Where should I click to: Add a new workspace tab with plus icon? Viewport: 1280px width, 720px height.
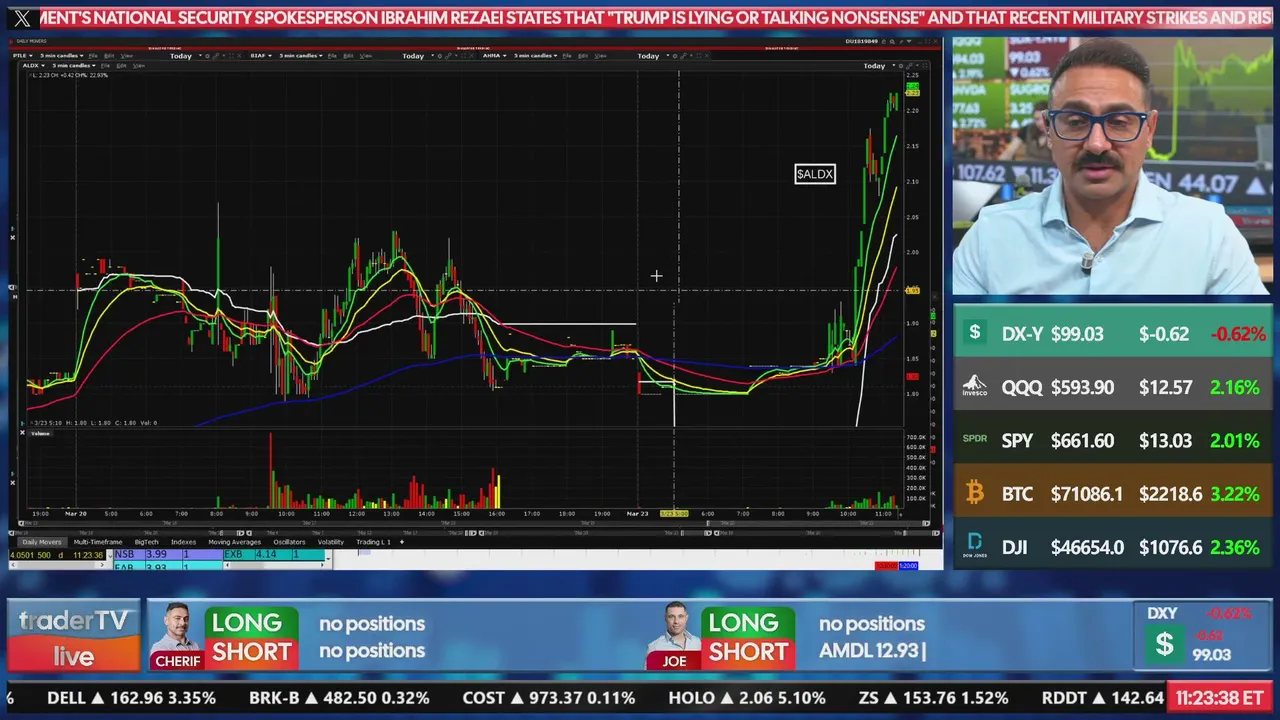[x=402, y=542]
